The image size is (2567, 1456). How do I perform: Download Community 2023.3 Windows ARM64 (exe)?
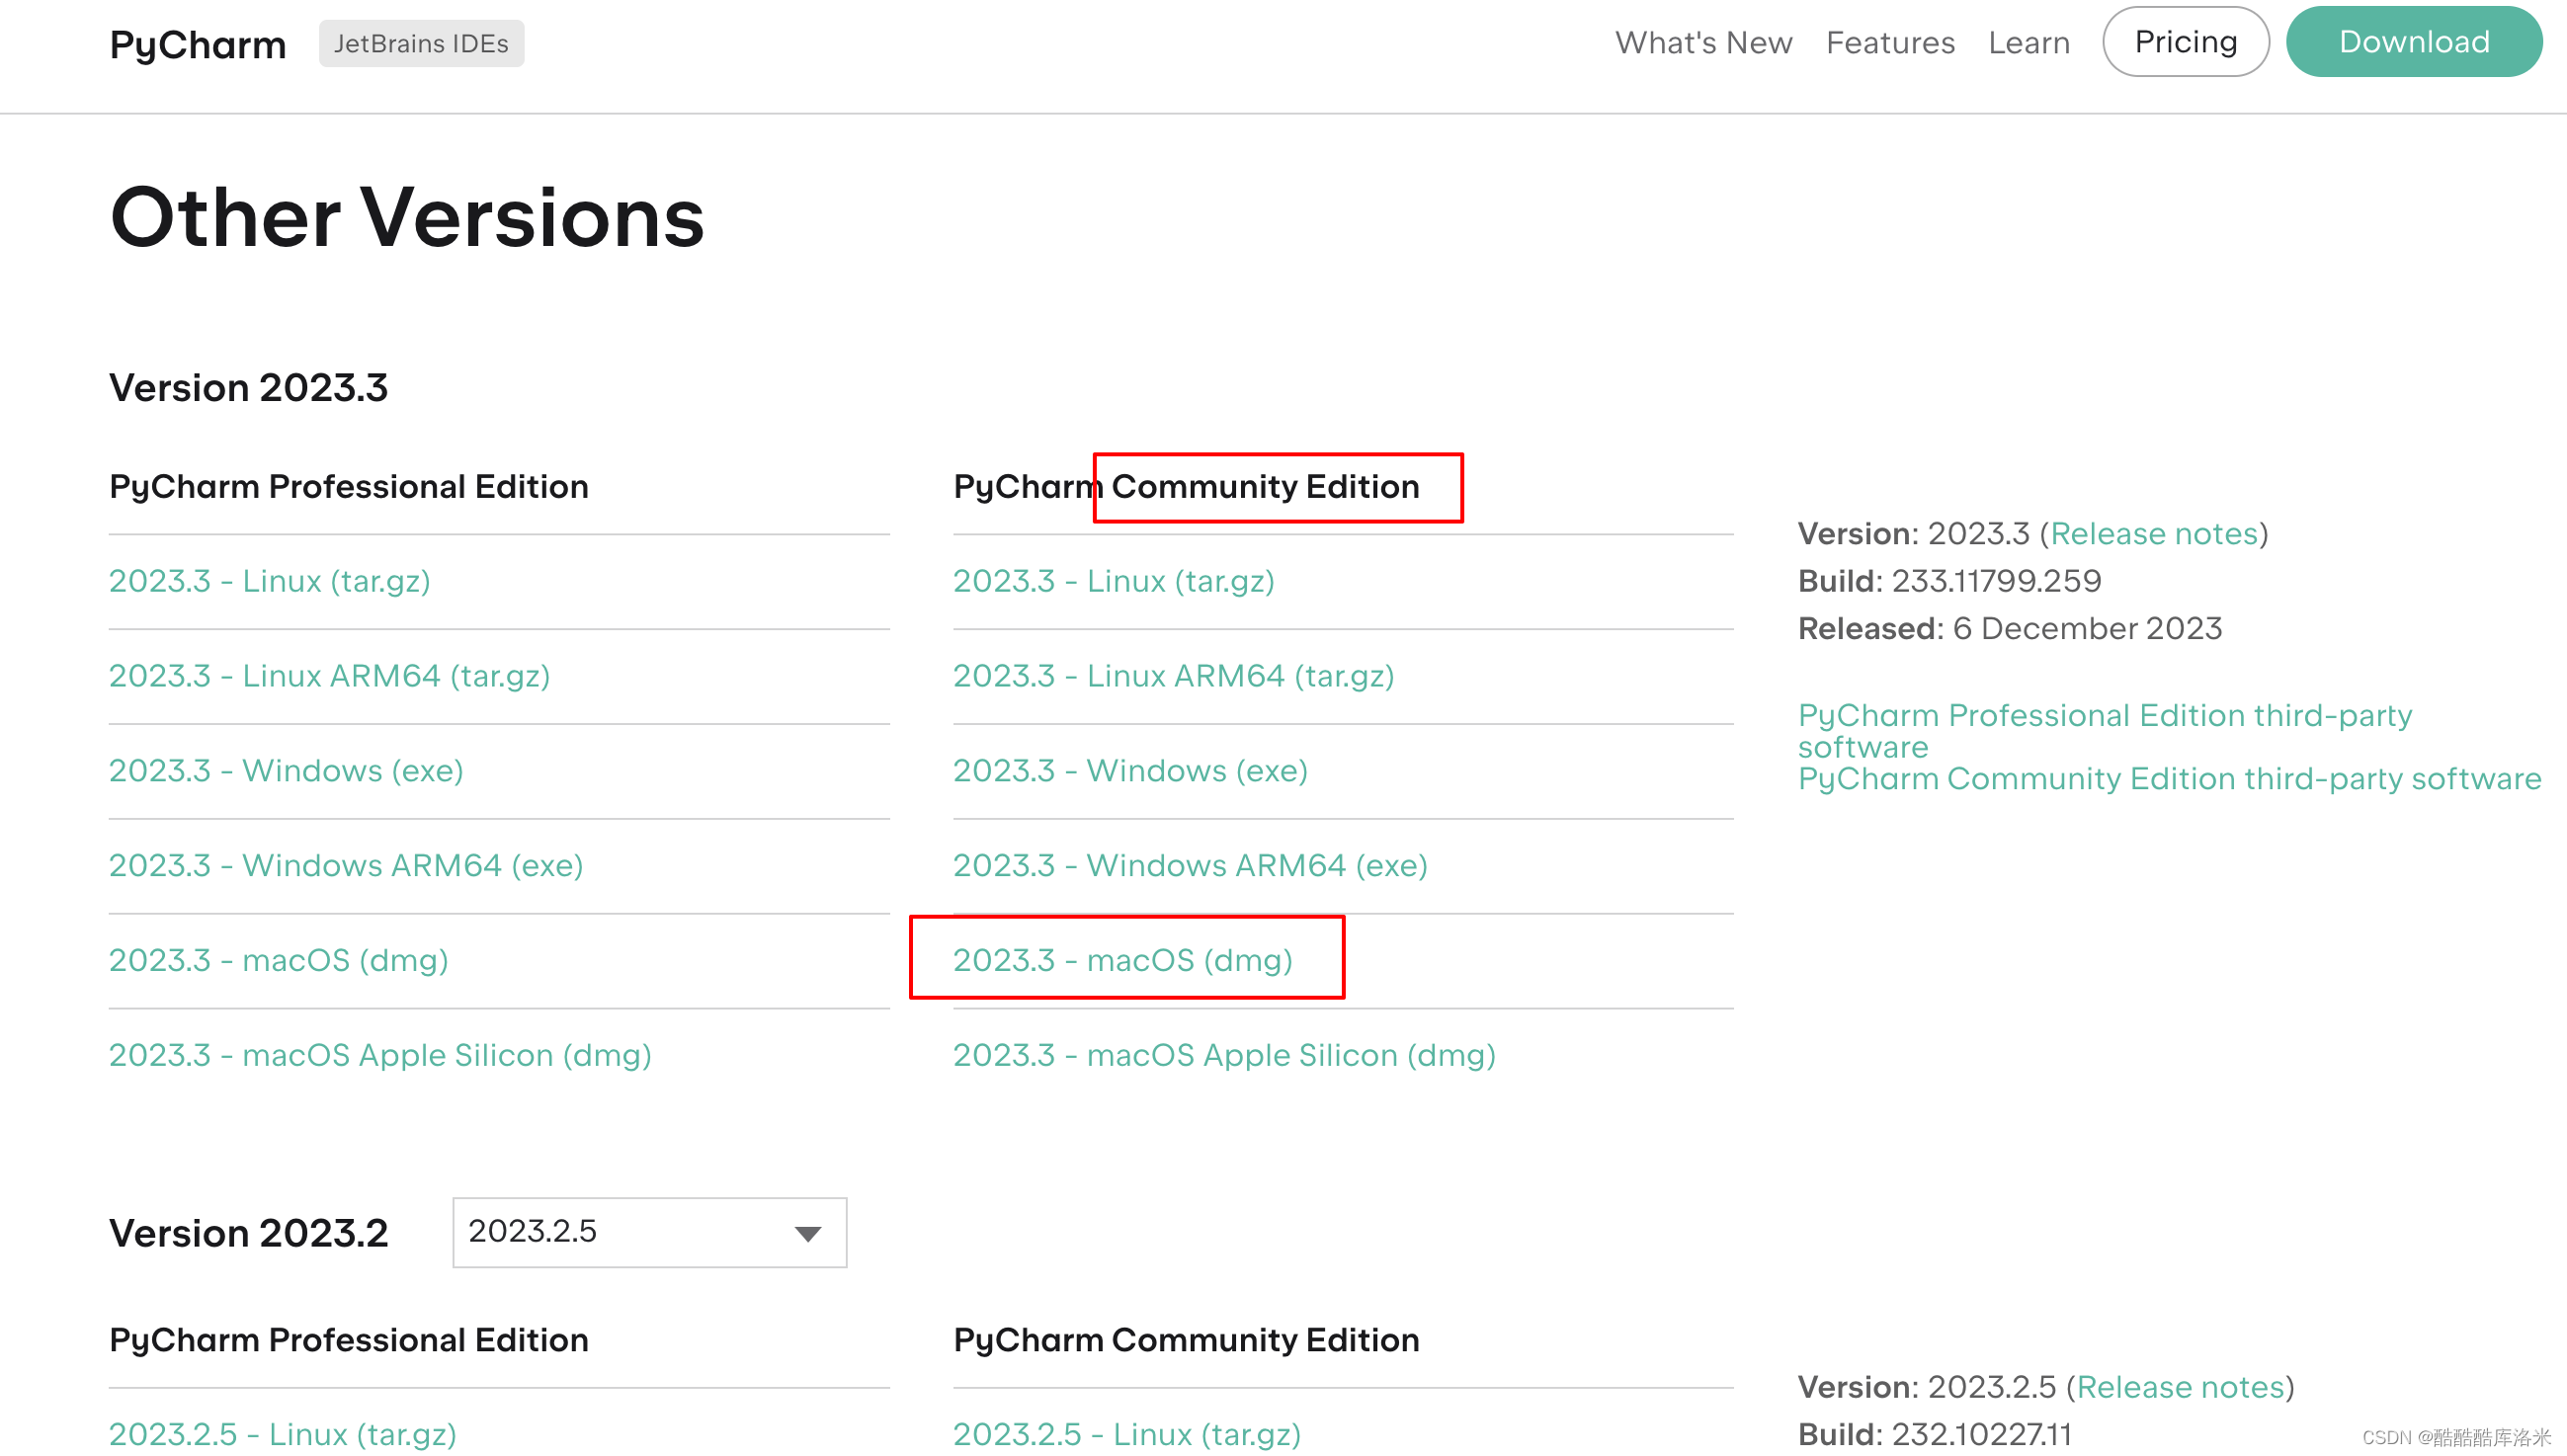tap(1190, 866)
